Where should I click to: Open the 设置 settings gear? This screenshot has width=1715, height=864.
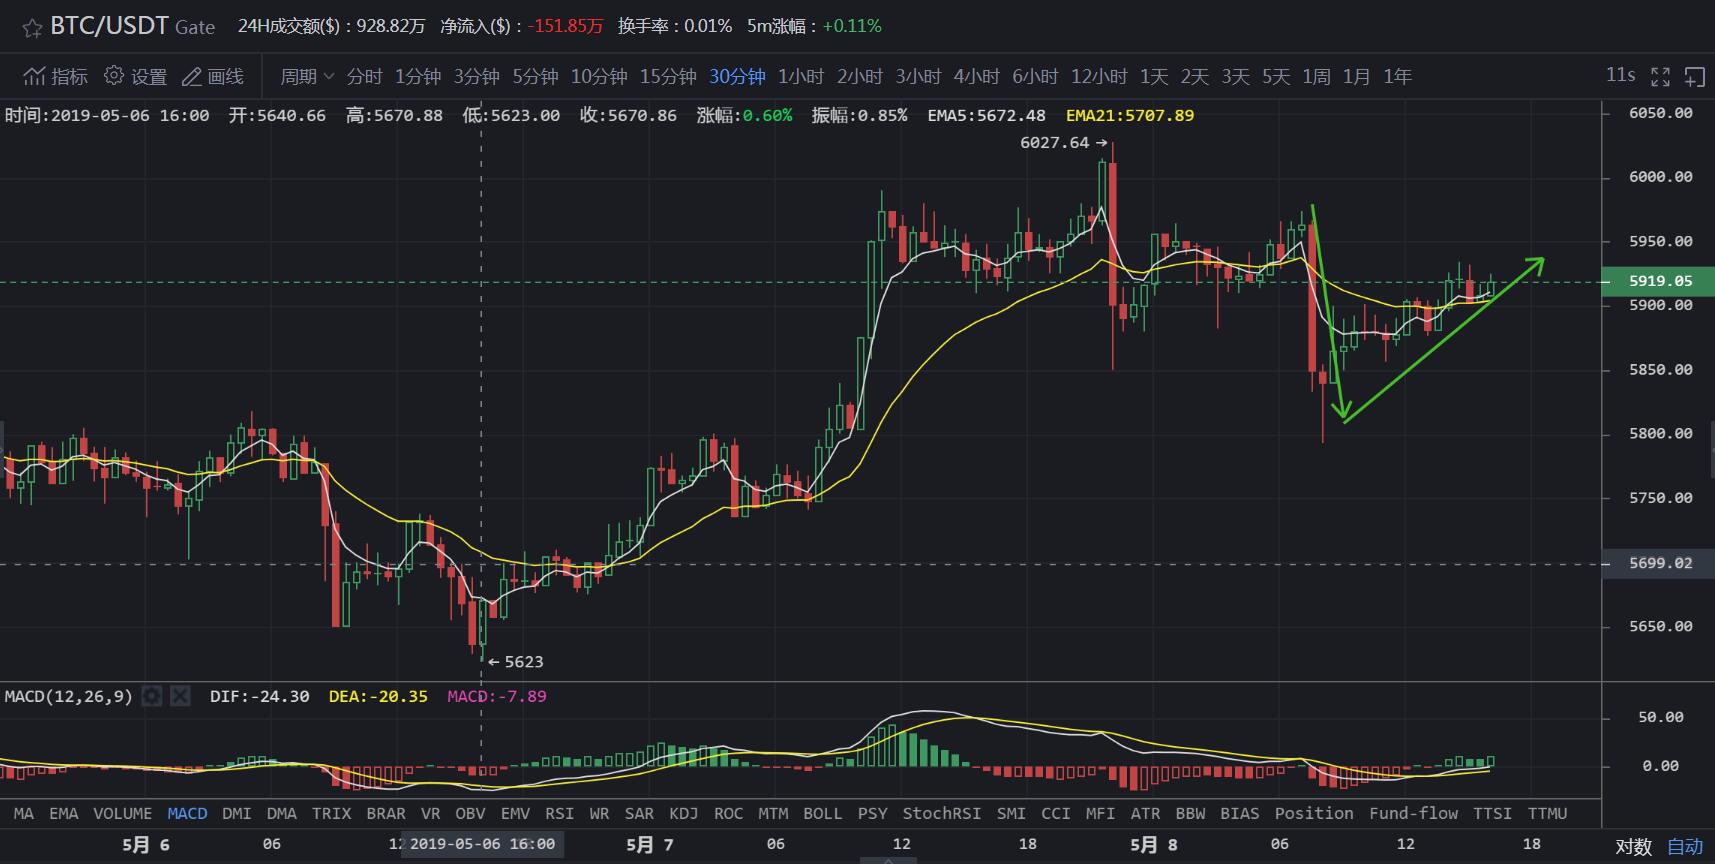click(x=114, y=76)
